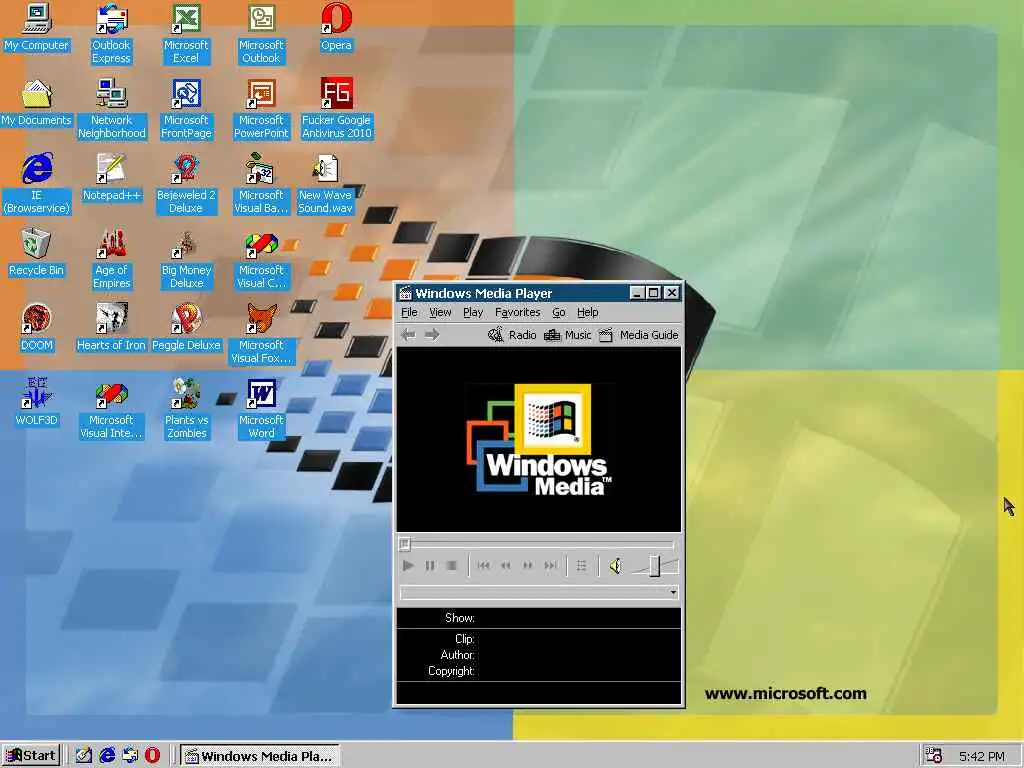Open the File menu

pyautogui.click(x=409, y=312)
